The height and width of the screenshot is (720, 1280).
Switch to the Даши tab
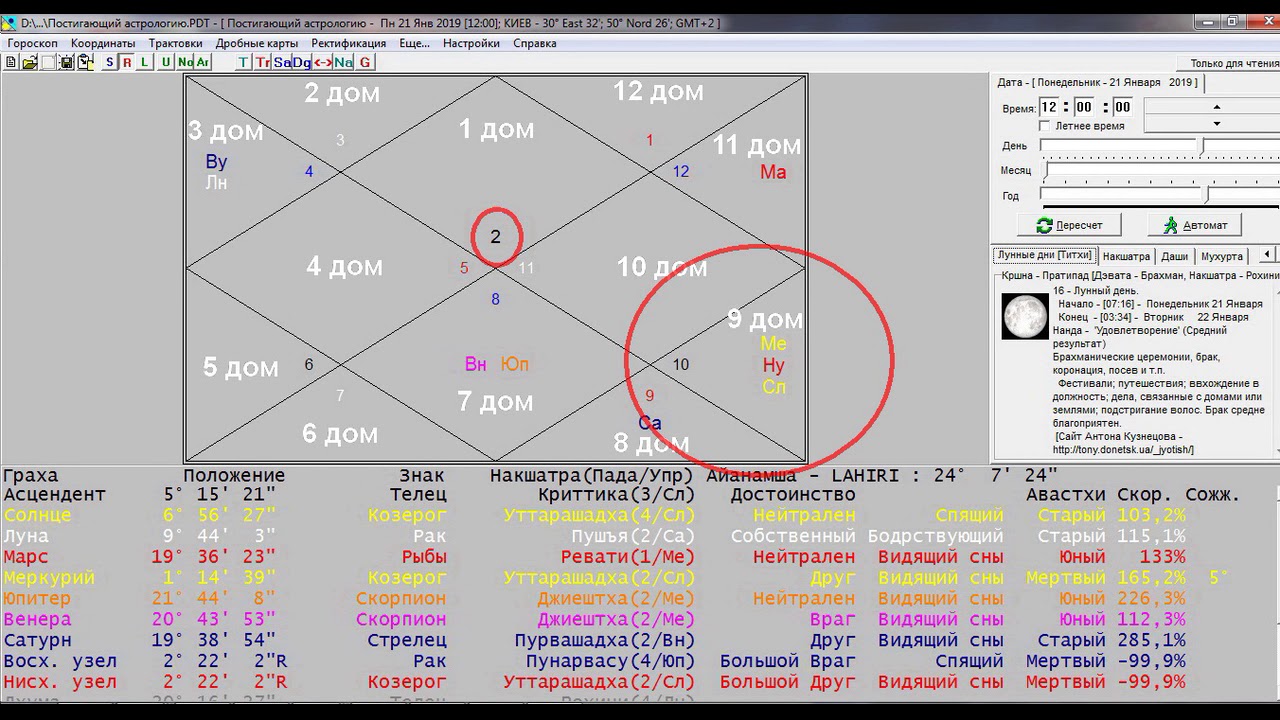1175,256
